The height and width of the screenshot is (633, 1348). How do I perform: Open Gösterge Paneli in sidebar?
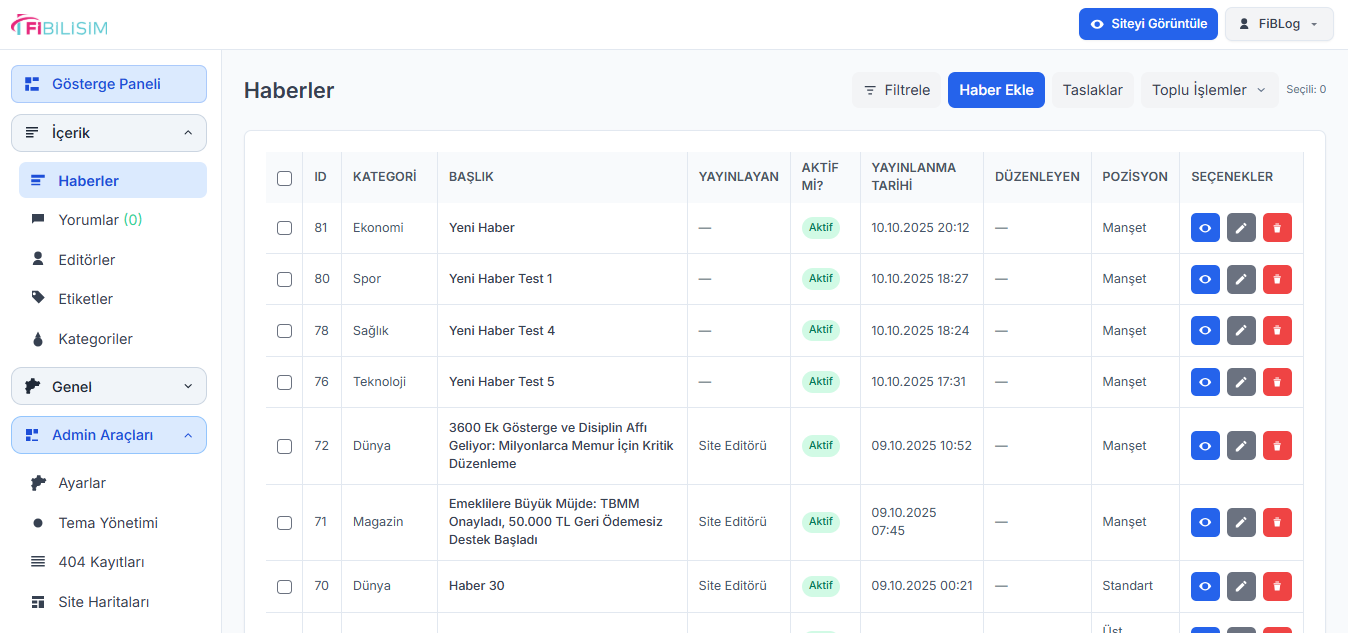pos(109,84)
